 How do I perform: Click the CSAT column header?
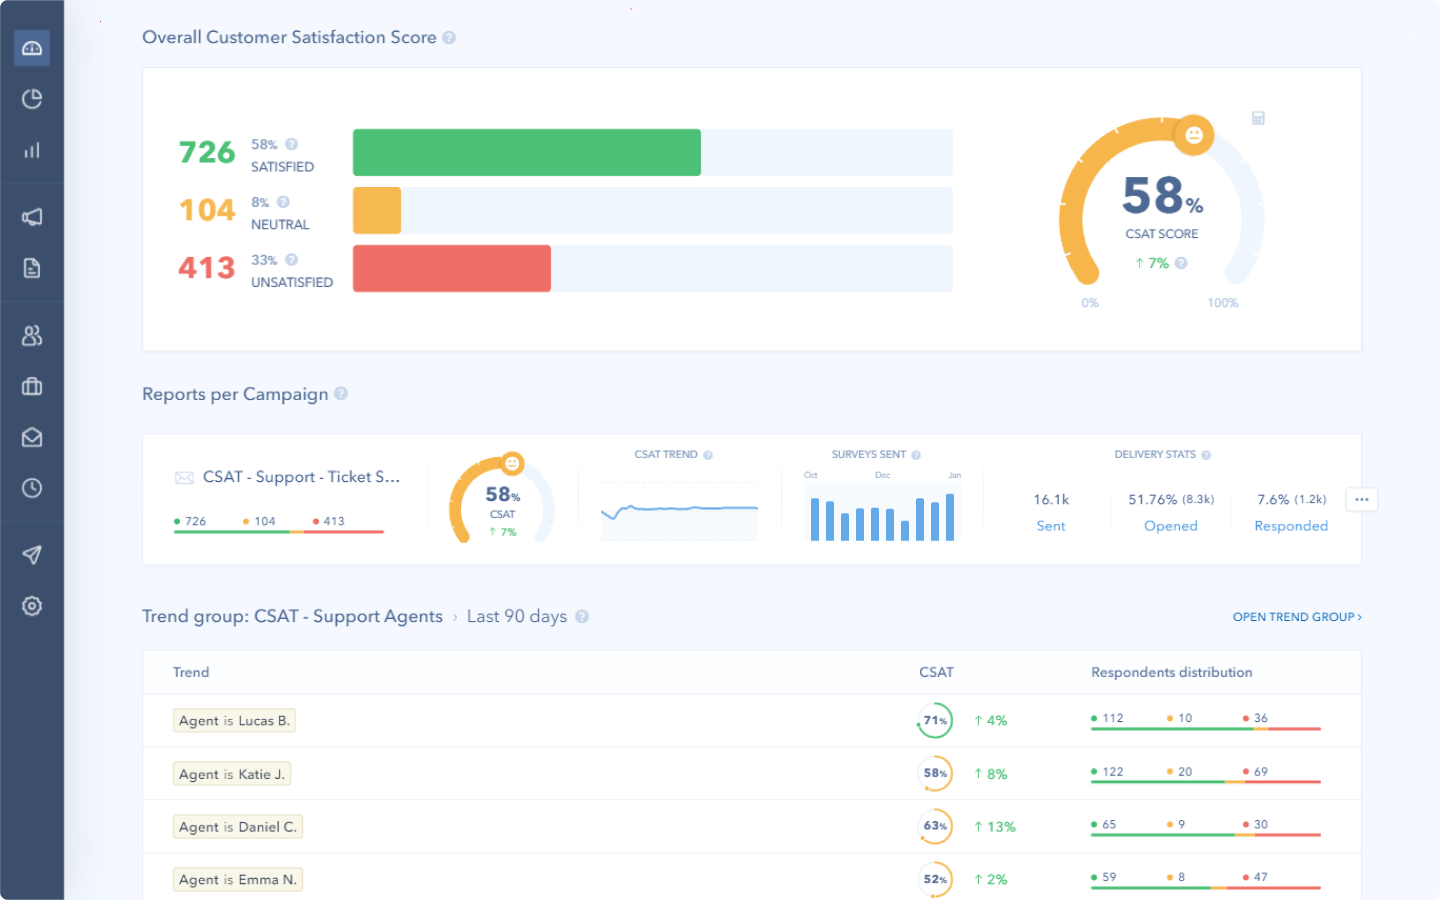(x=936, y=672)
